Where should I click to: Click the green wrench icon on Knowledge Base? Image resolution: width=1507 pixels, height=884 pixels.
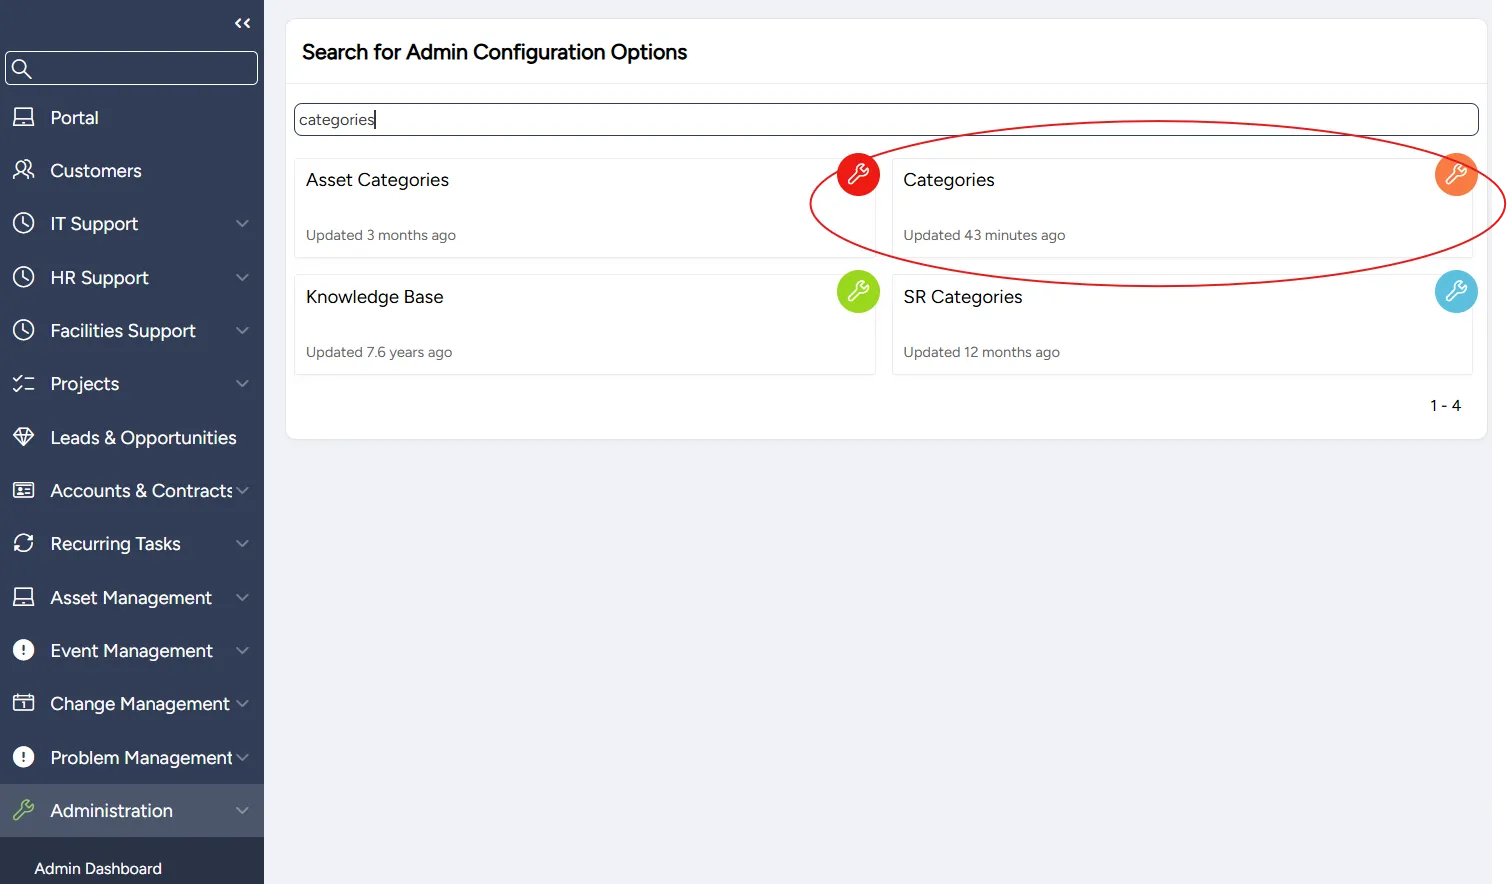coord(858,291)
